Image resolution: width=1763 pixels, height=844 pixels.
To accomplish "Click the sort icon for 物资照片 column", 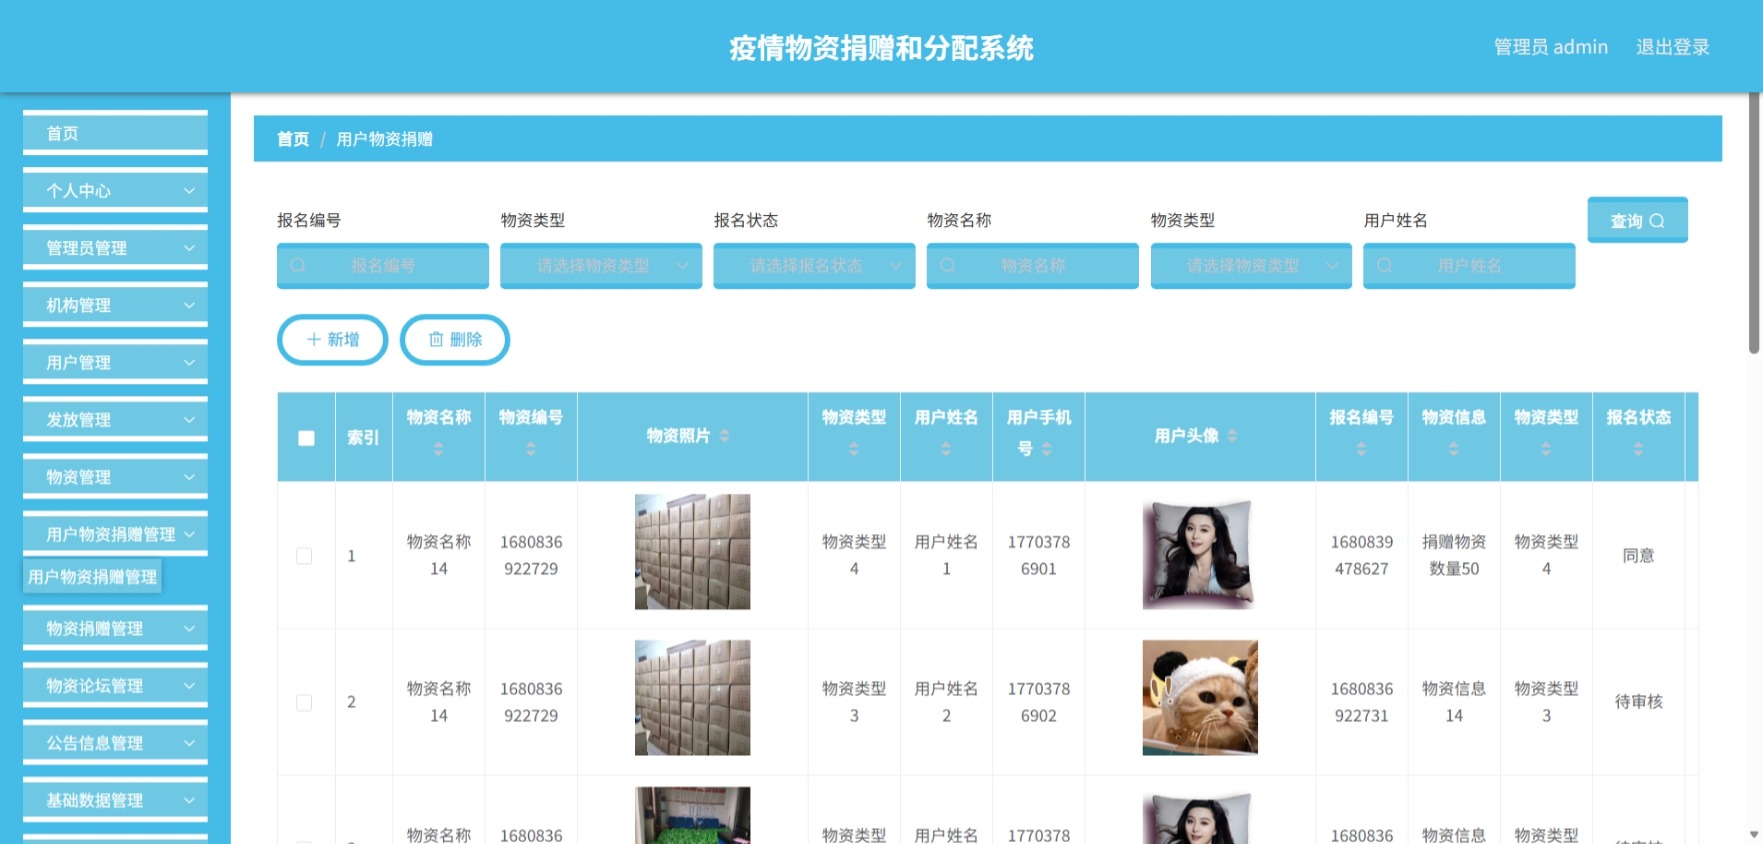I will tap(725, 435).
